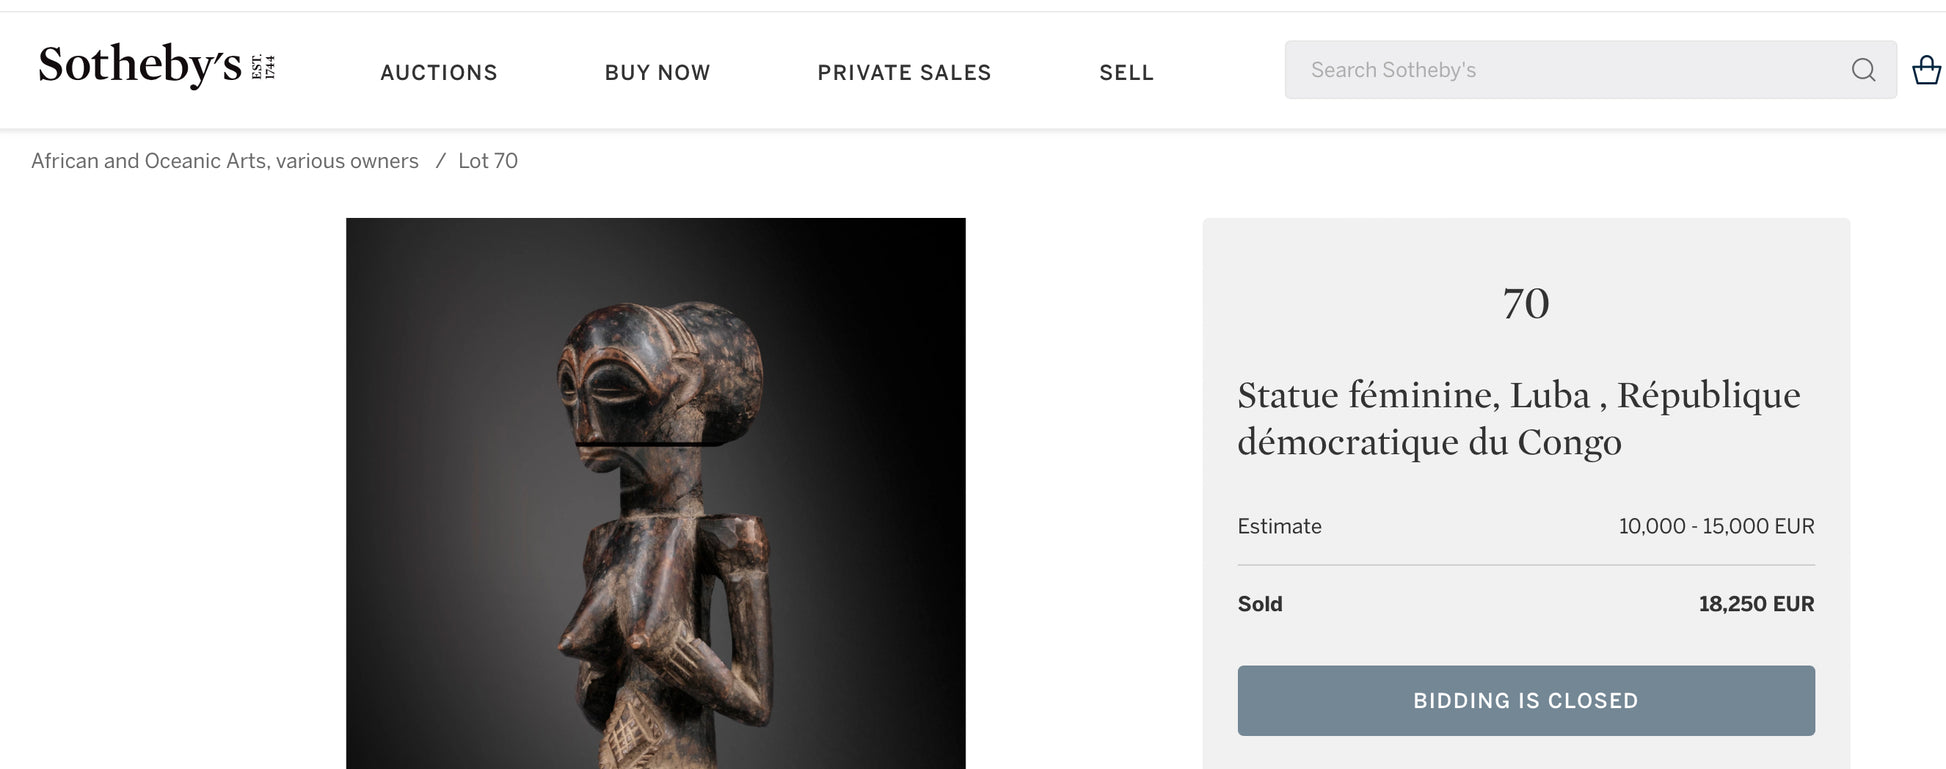The image size is (1946, 769).
Task: Click the 18,250 EUR sold price
Action: [1756, 604]
